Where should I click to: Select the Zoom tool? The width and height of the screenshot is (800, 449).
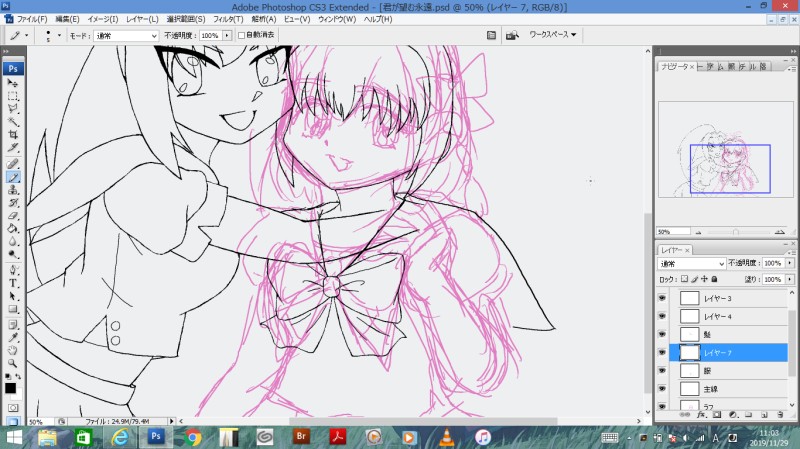click(x=13, y=363)
